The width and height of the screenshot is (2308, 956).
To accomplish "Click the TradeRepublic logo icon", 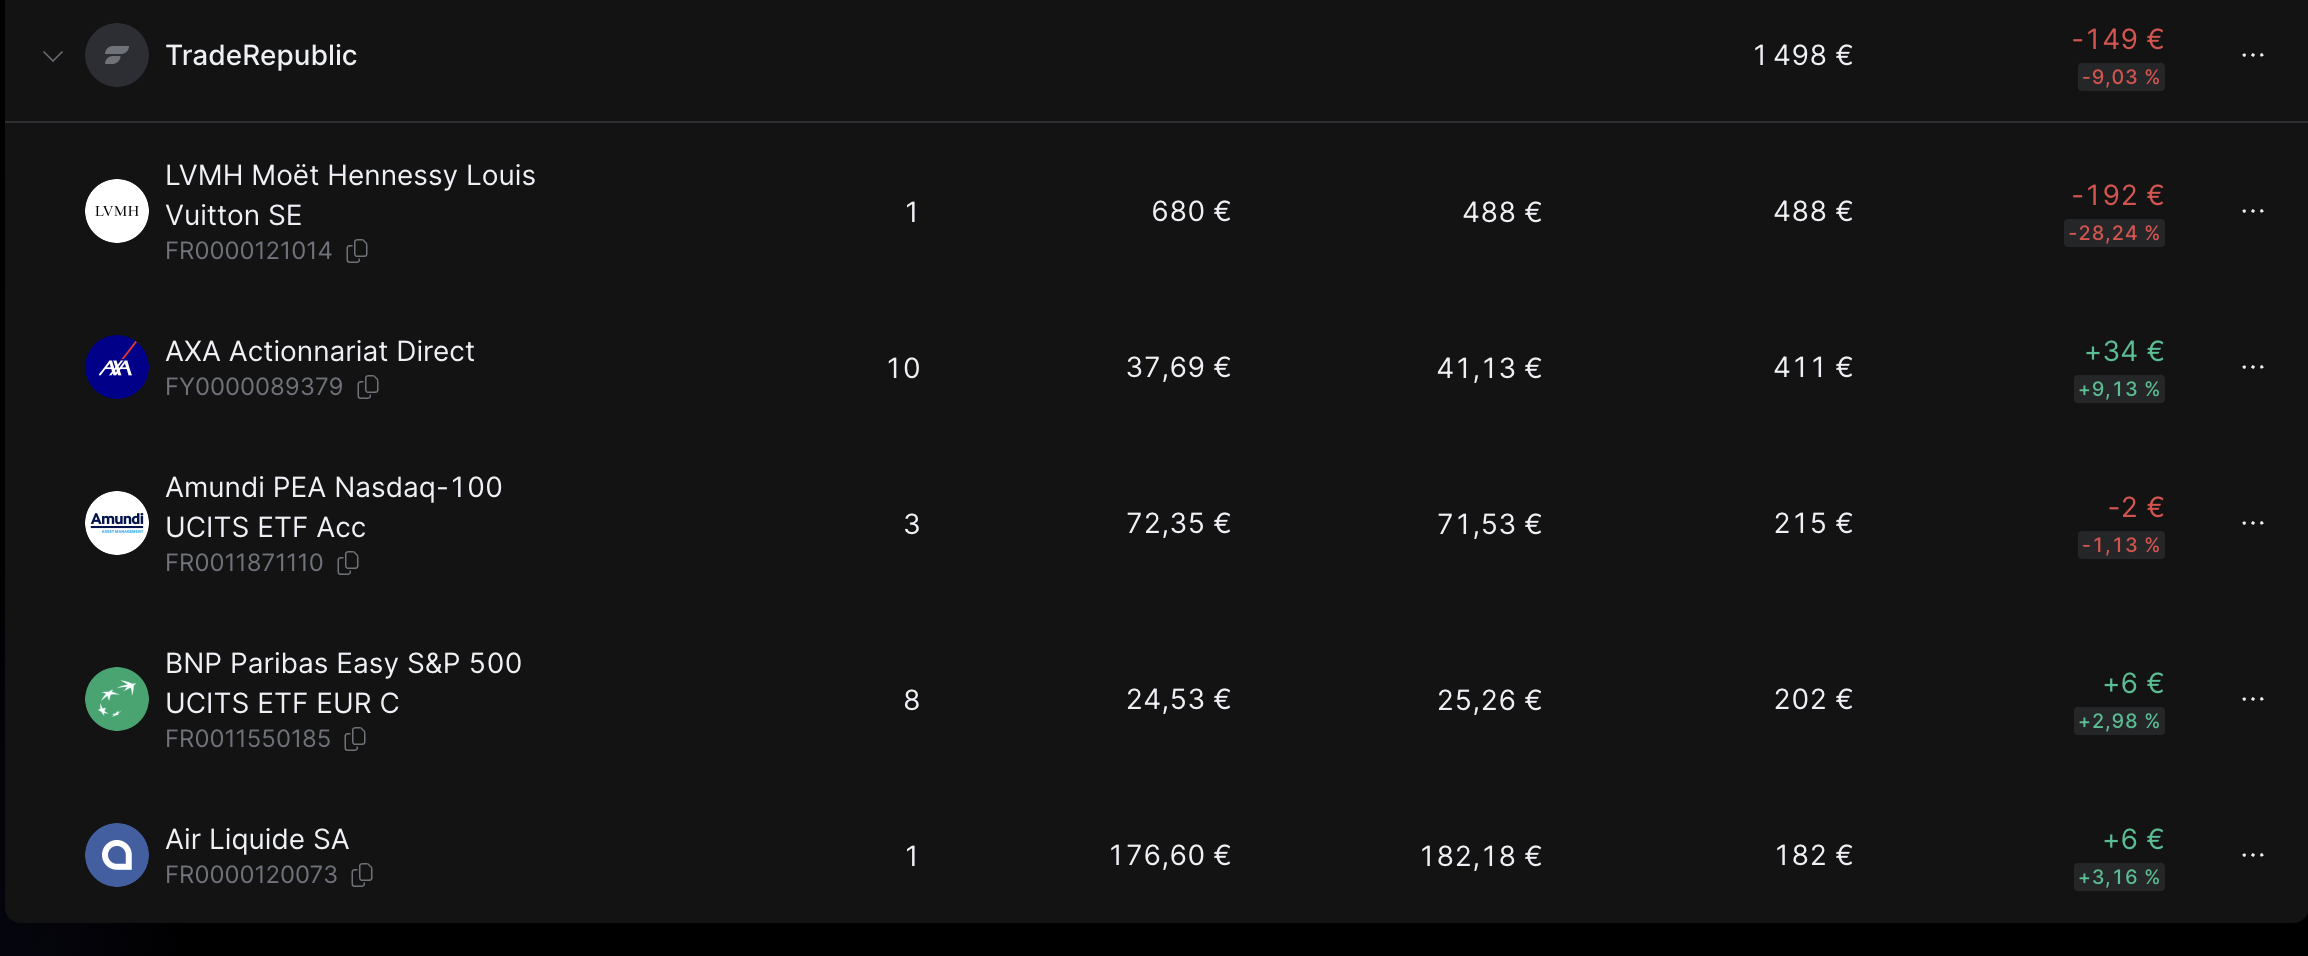I will tap(117, 55).
